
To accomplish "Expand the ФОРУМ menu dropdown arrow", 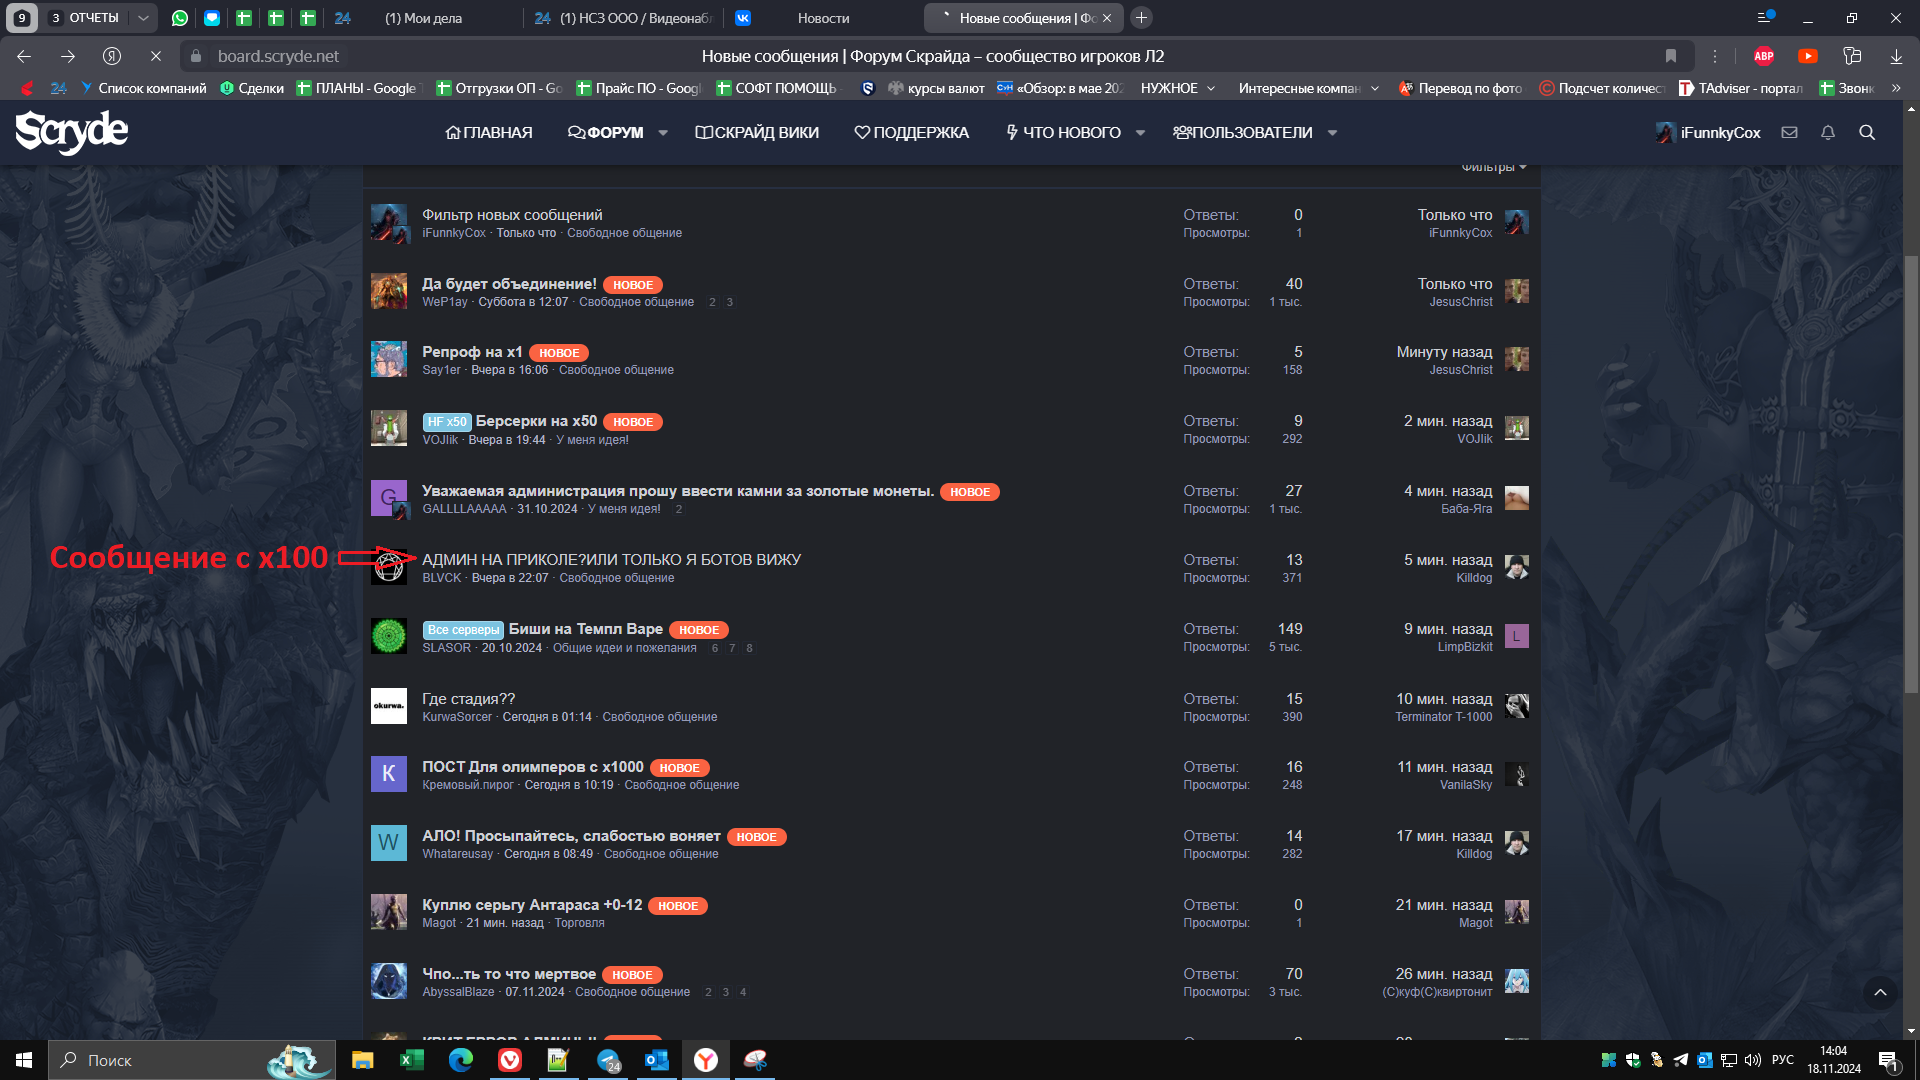I will [x=663, y=133].
